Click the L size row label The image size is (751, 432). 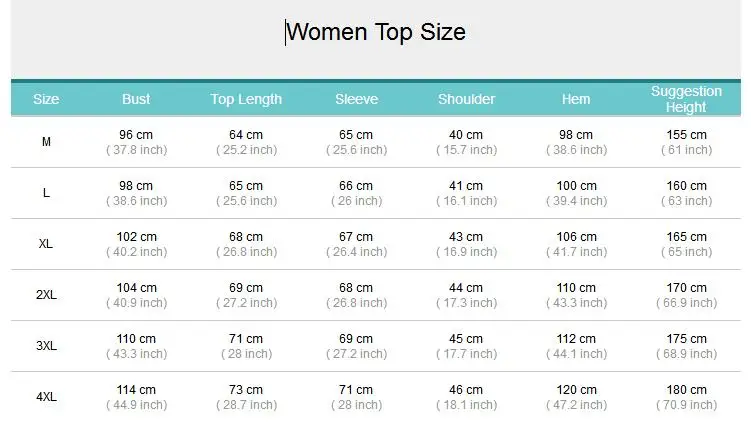coord(46,193)
